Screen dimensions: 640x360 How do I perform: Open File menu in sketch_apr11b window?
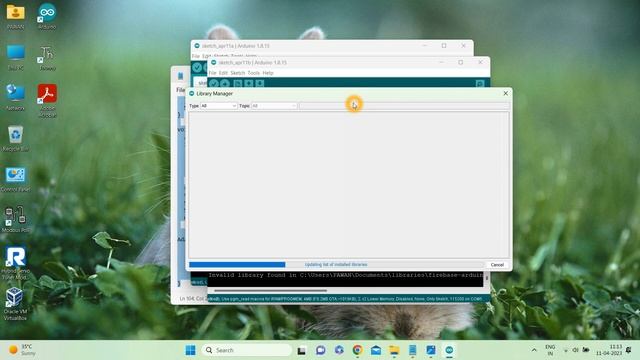212,73
